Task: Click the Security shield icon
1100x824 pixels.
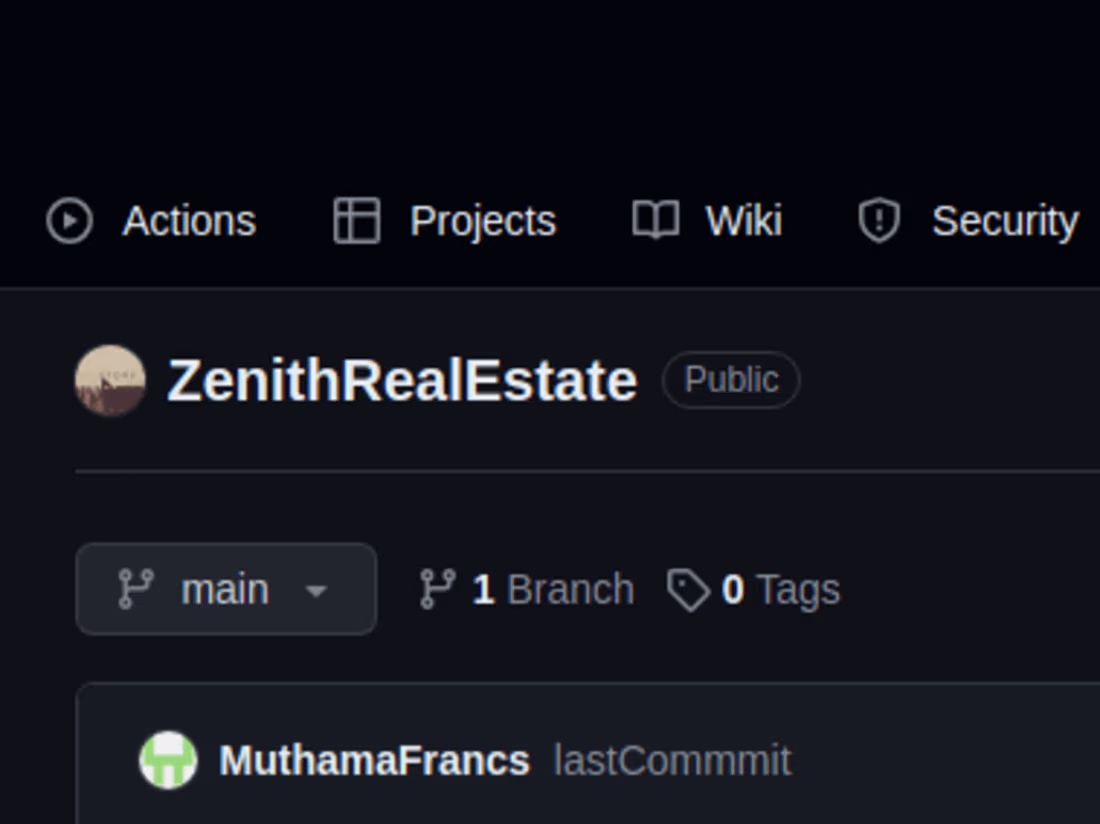Action: click(x=878, y=221)
